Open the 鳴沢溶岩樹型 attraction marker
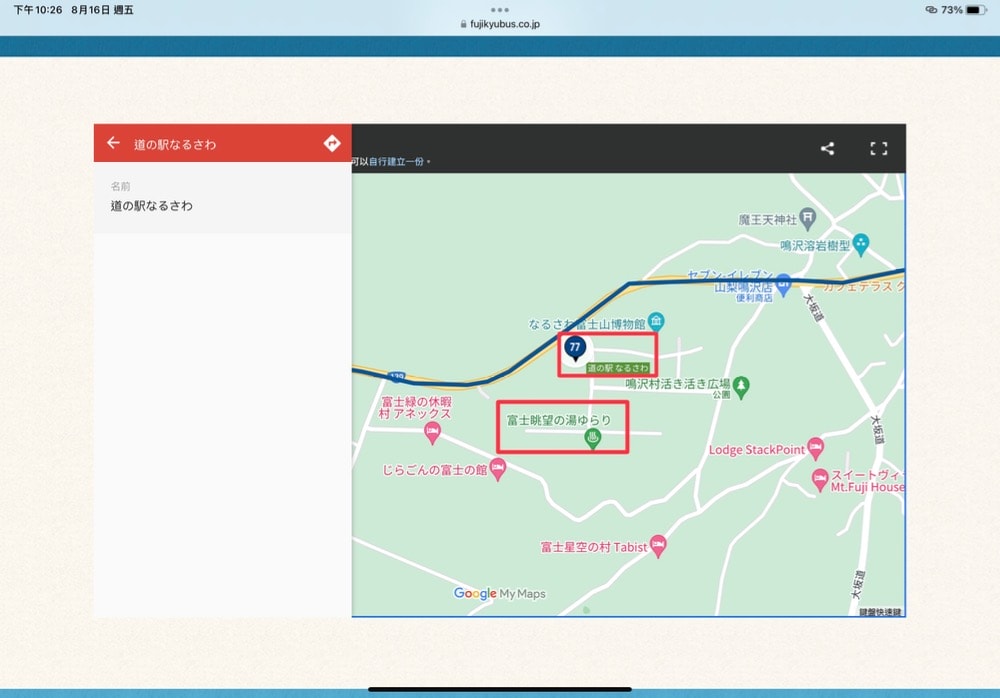1000x698 pixels. pos(860,244)
